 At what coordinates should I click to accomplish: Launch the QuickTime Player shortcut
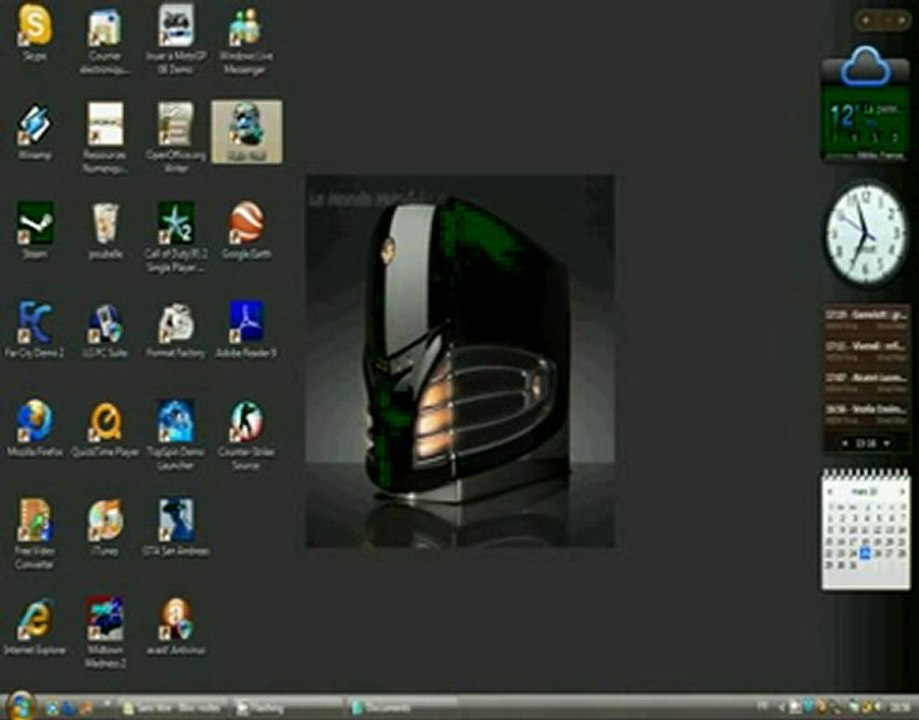pyautogui.click(x=105, y=429)
